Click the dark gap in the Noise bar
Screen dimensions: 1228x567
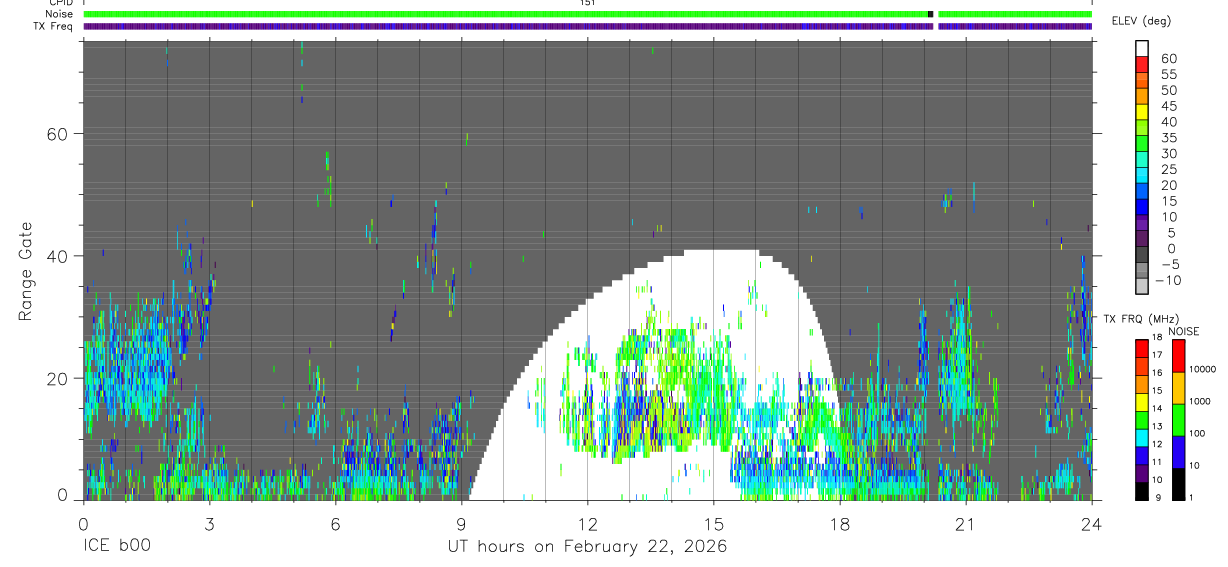click(932, 14)
